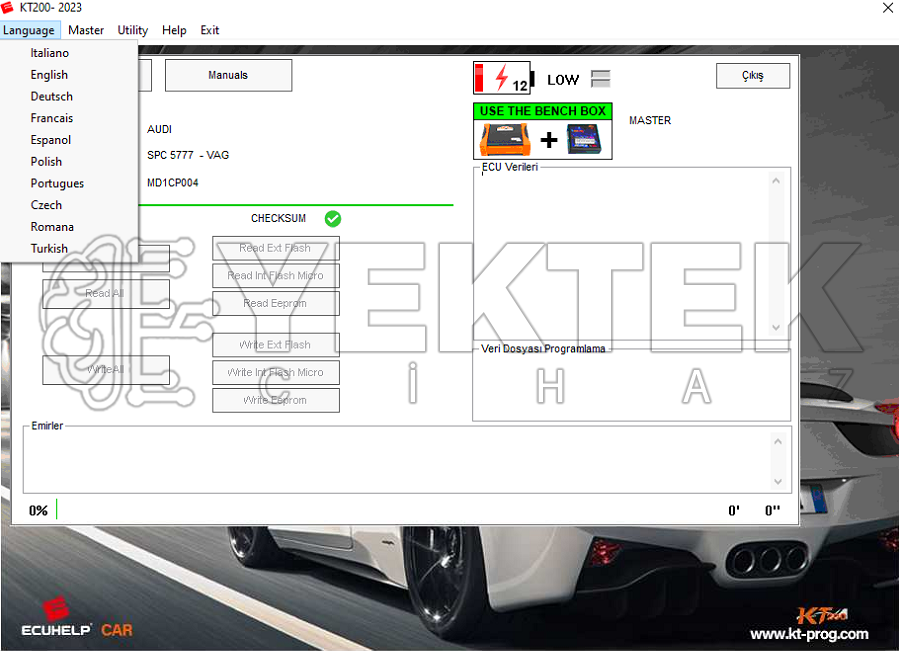899x651 pixels.
Task: Click the Read Eeprom button
Action: point(275,303)
